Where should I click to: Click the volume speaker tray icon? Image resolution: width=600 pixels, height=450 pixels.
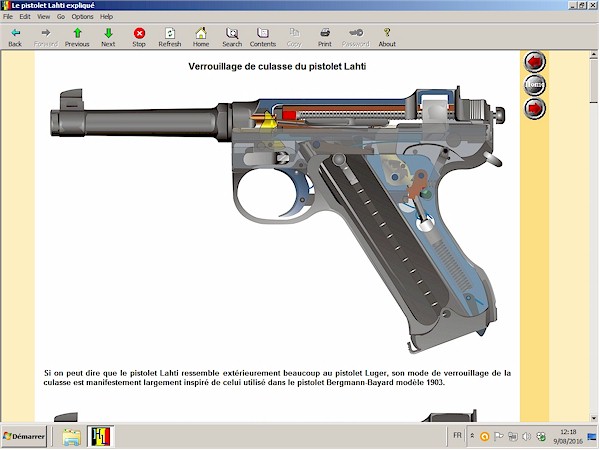pyautogui.click(x=527, y=436)
